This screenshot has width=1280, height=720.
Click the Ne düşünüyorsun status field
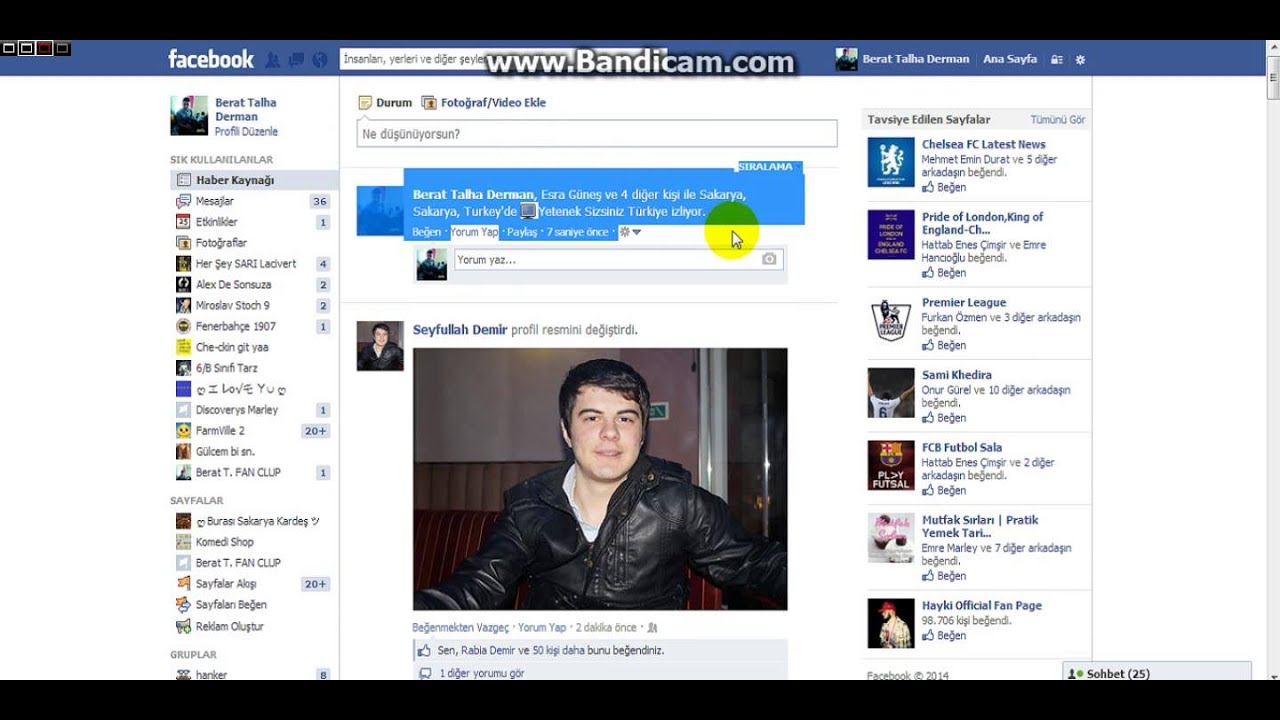(x=597, y=134)
